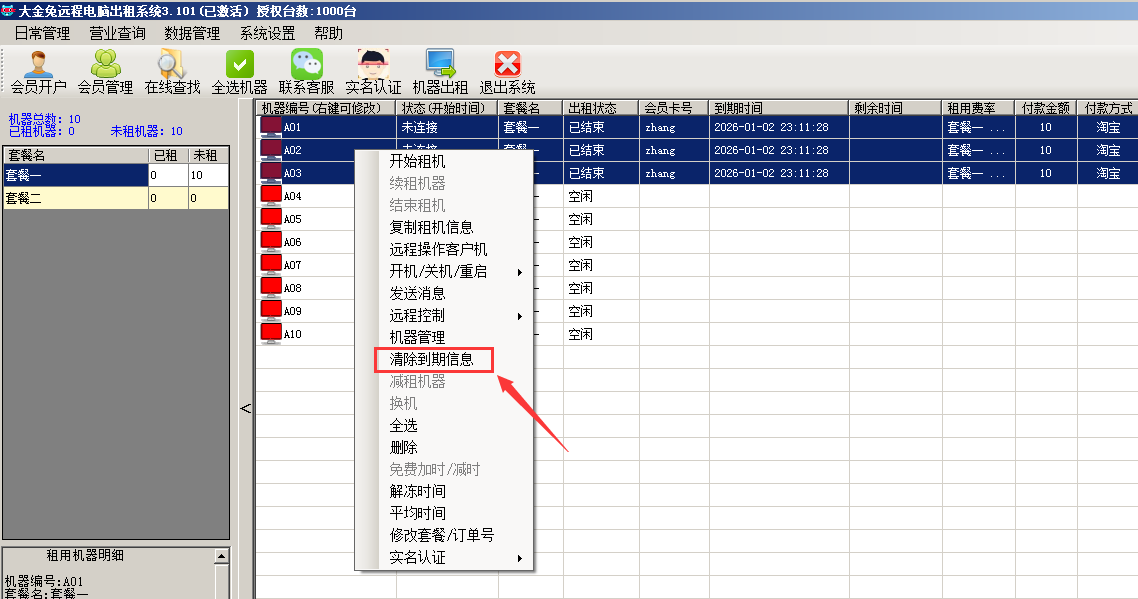The height and width of the screenshot is (599, 1138).
Task: Collapse the left panel with the < button
Action: click(245, 408)
